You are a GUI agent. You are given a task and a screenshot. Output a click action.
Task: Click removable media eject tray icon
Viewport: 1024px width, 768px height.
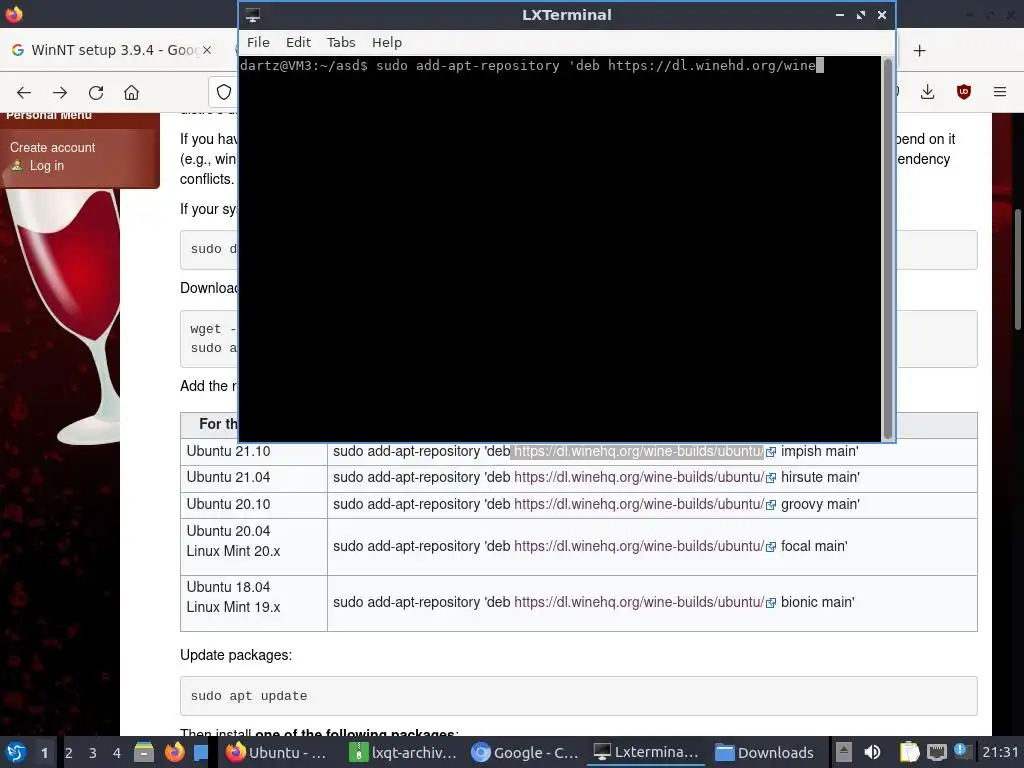tap(844, 752)
